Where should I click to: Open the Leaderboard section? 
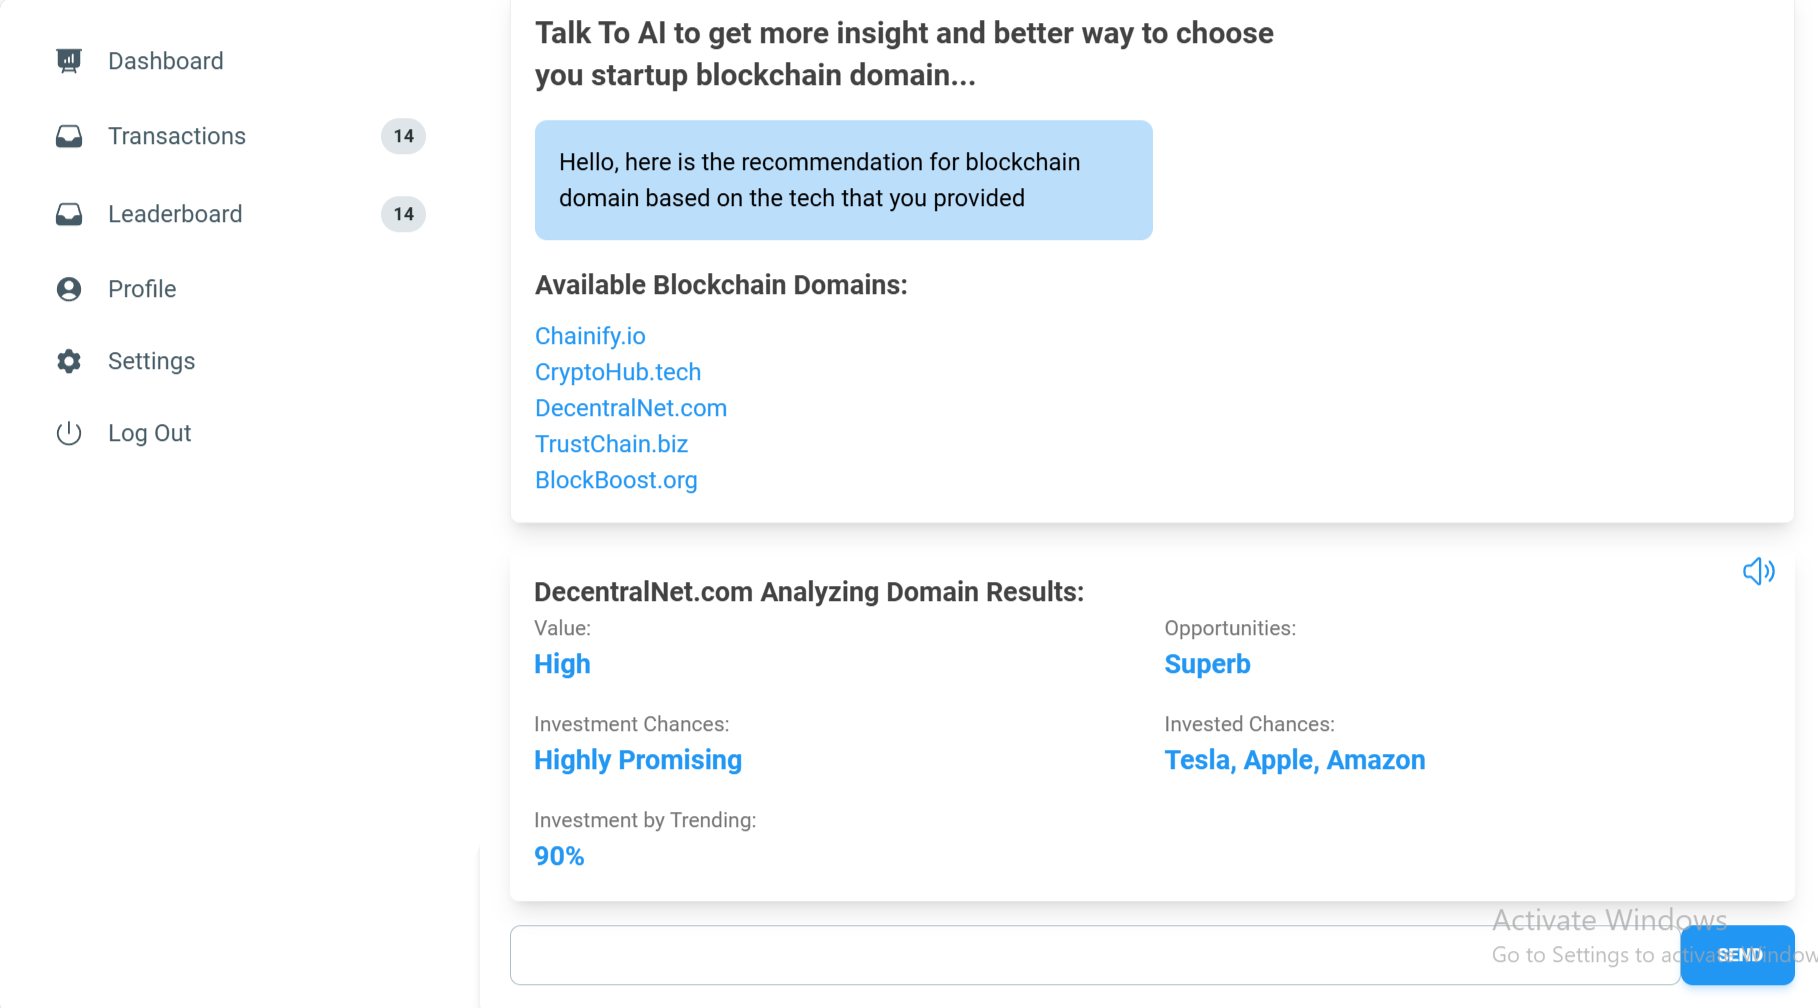pyautogui.click(x=175, y=214)
